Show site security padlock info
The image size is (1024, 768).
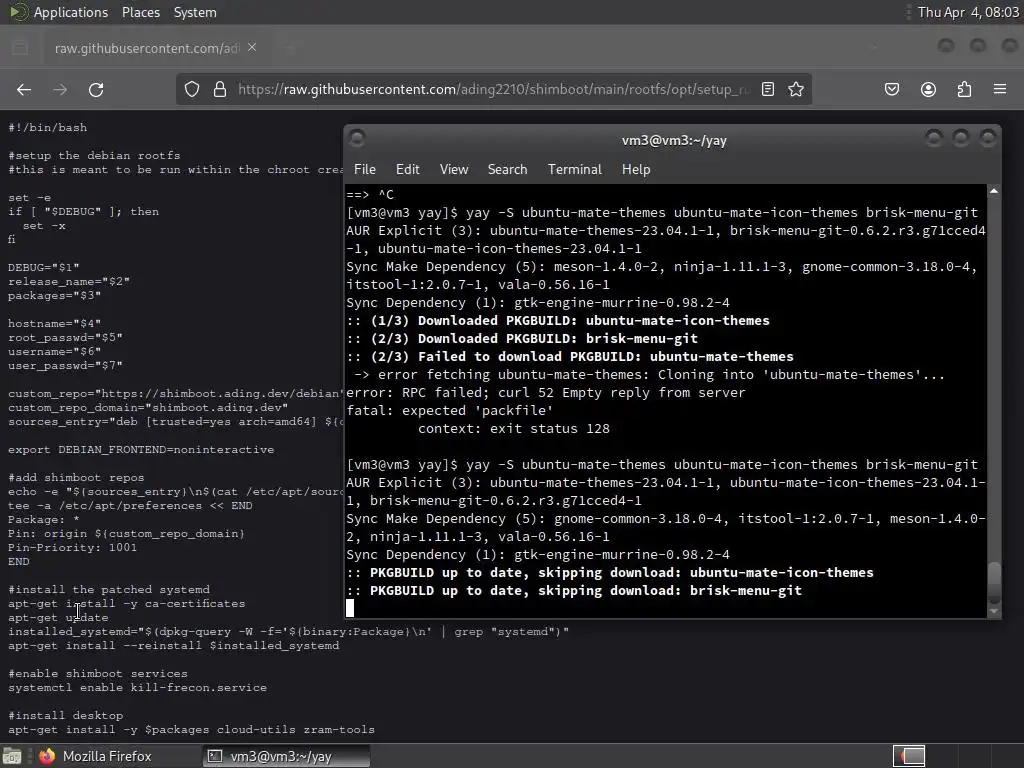click(x=220, y=89)
